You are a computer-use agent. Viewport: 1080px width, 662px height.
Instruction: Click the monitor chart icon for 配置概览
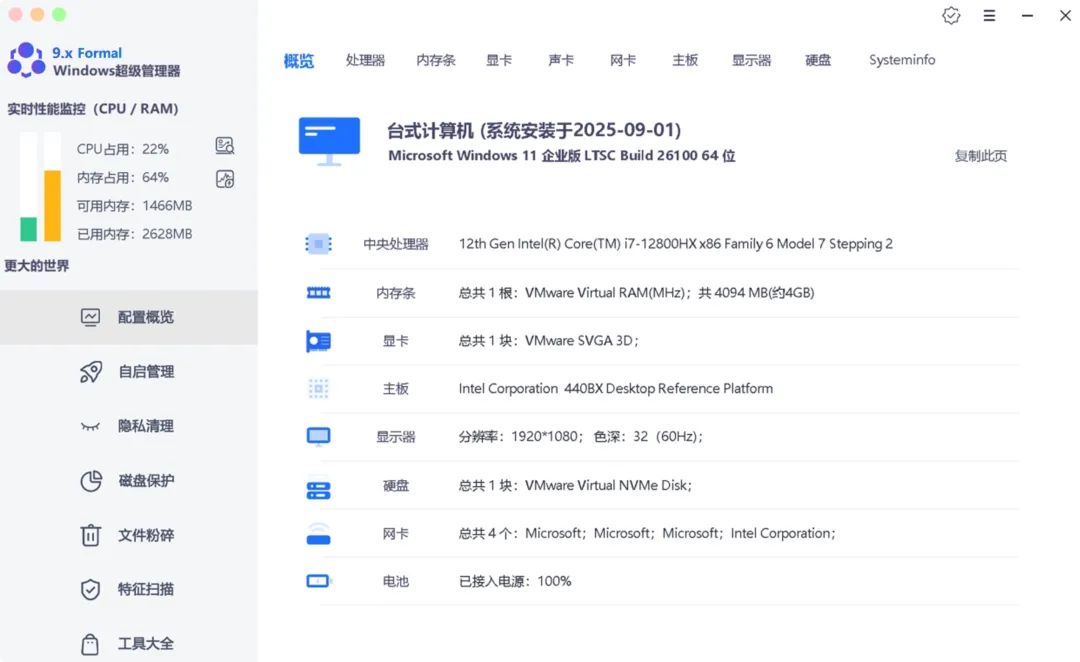tap(90, 317)
